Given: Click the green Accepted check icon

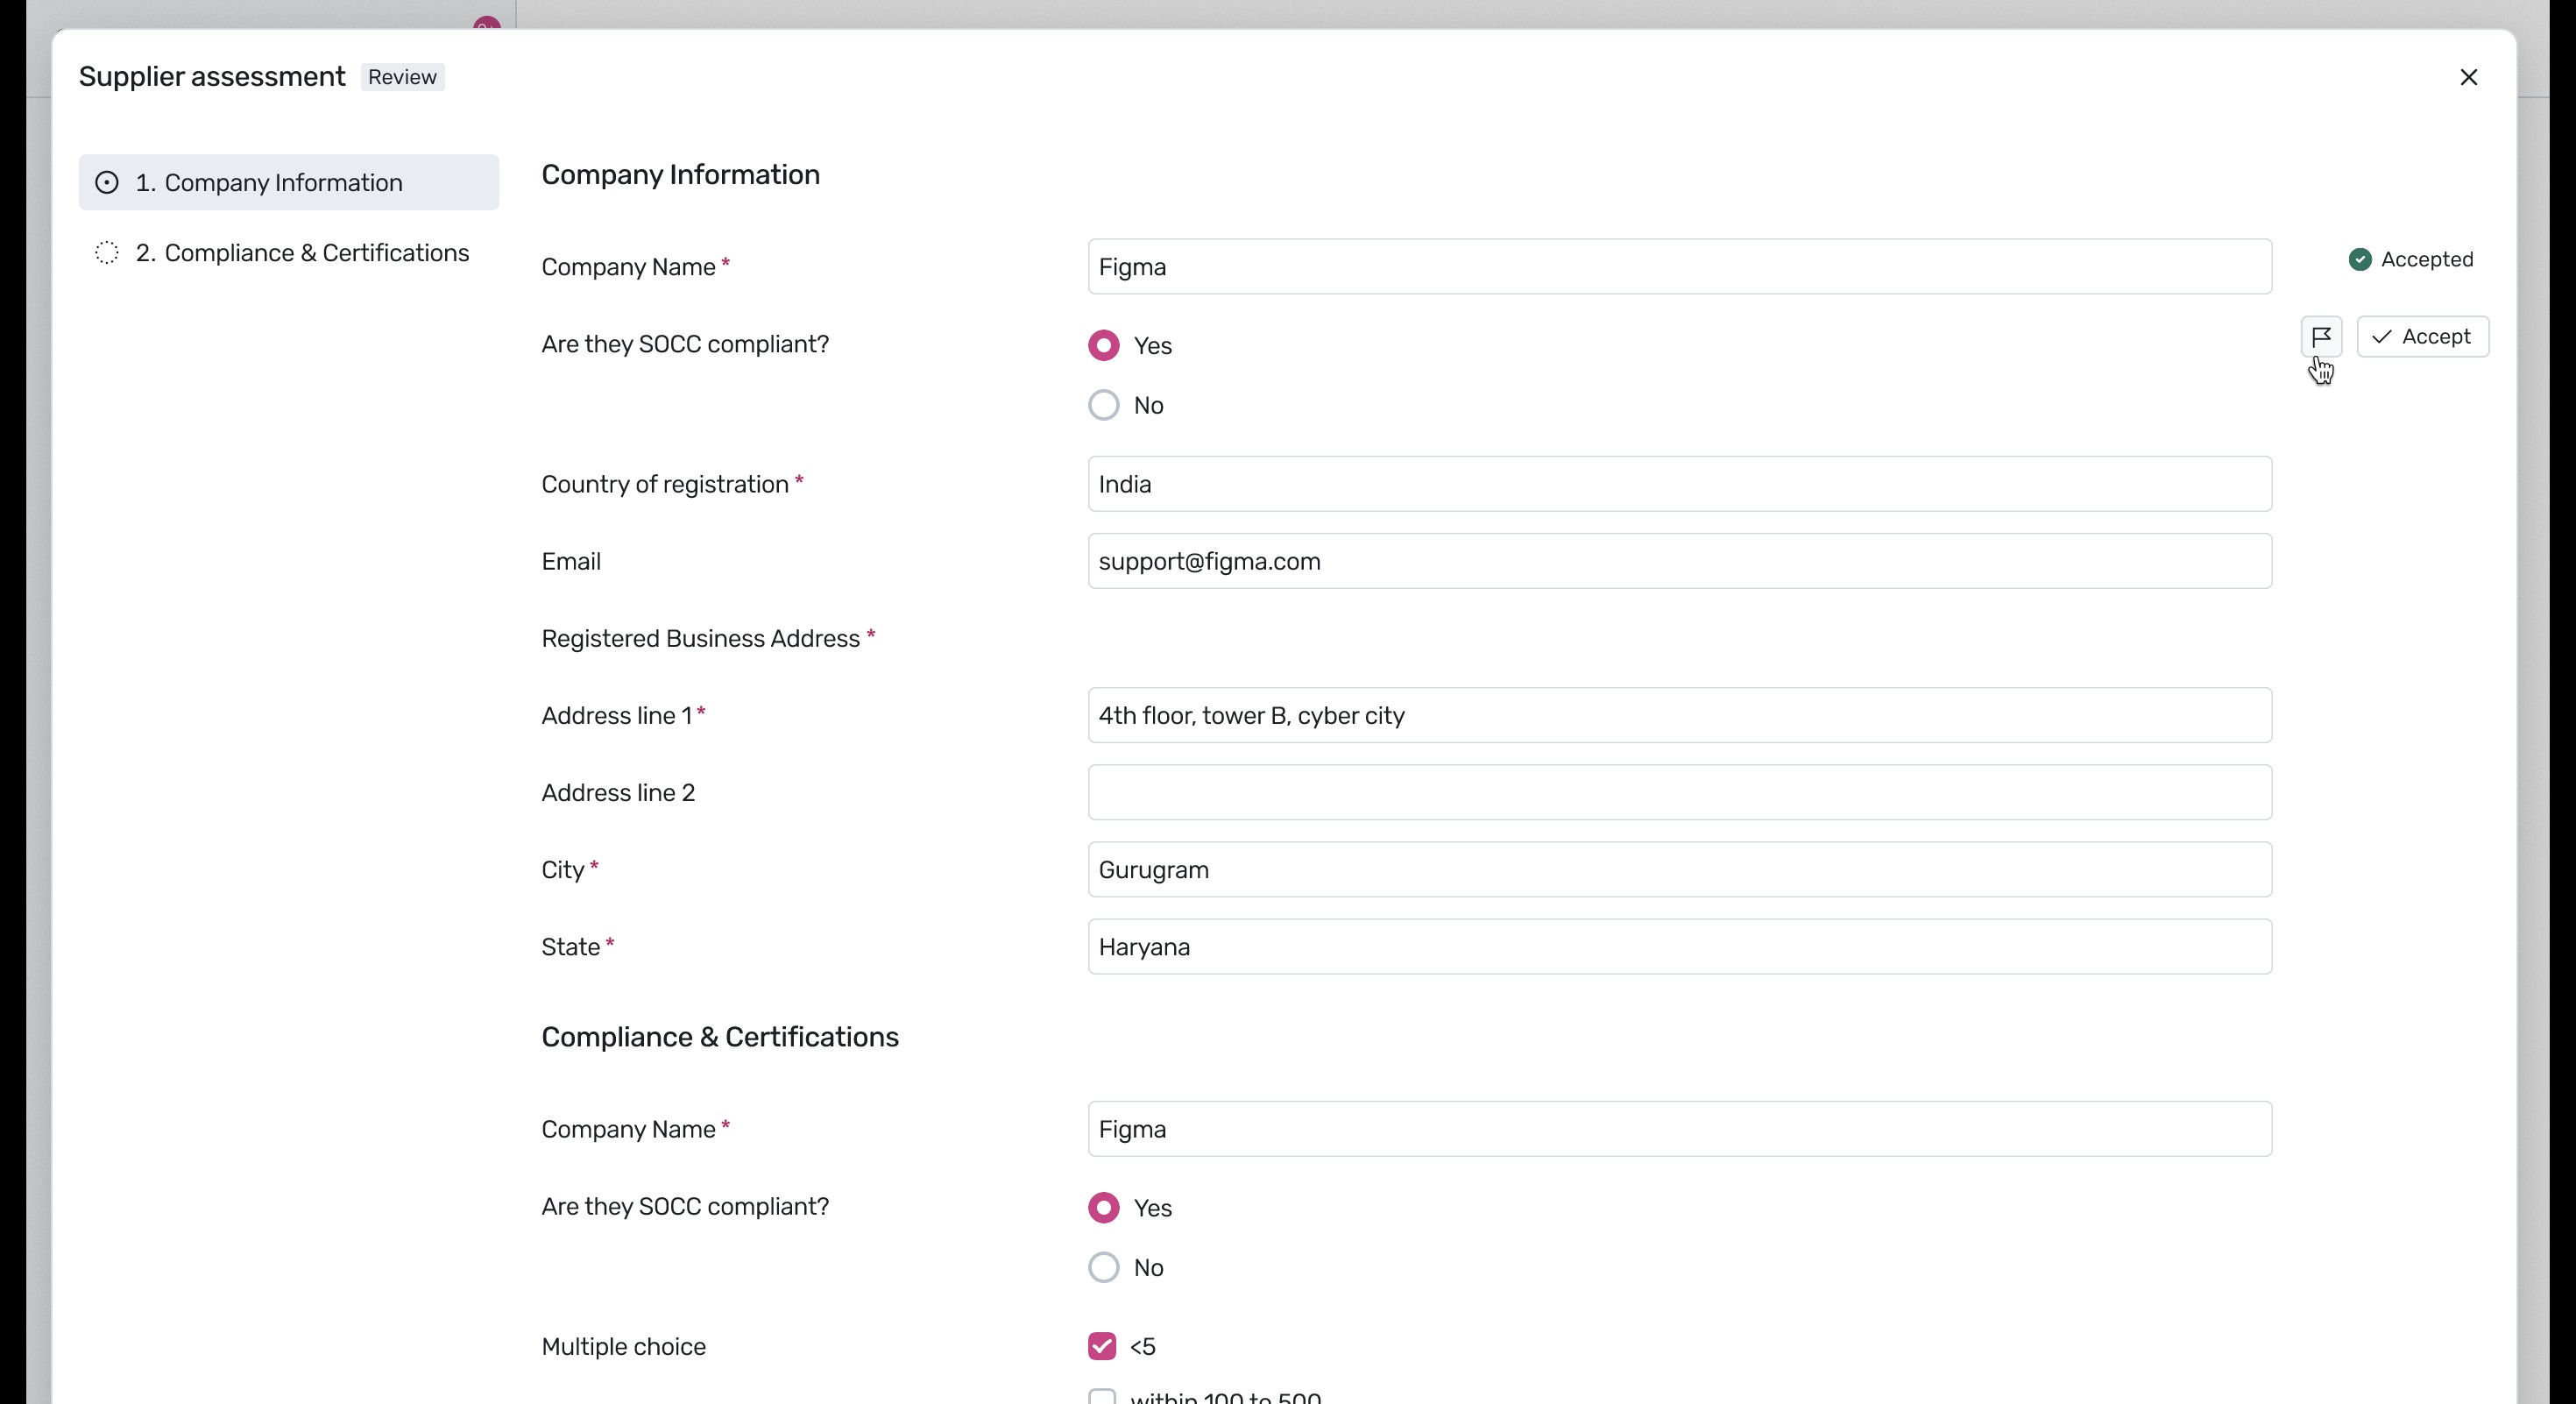Looking at the screenshot, I should tap(2360, 260).
